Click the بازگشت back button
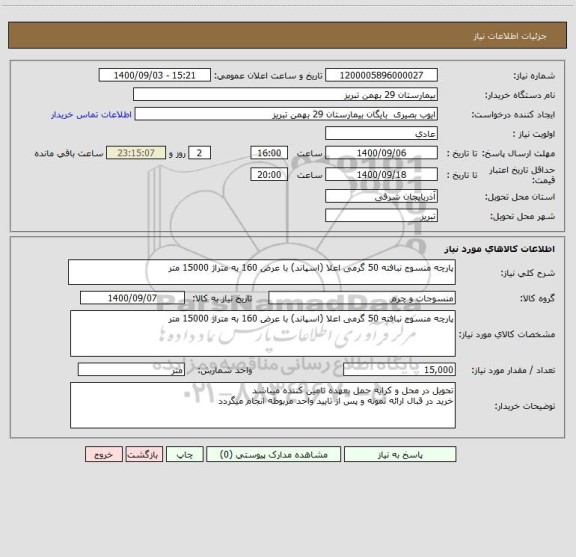Screen dimensions: 576x557 [144, 454]
